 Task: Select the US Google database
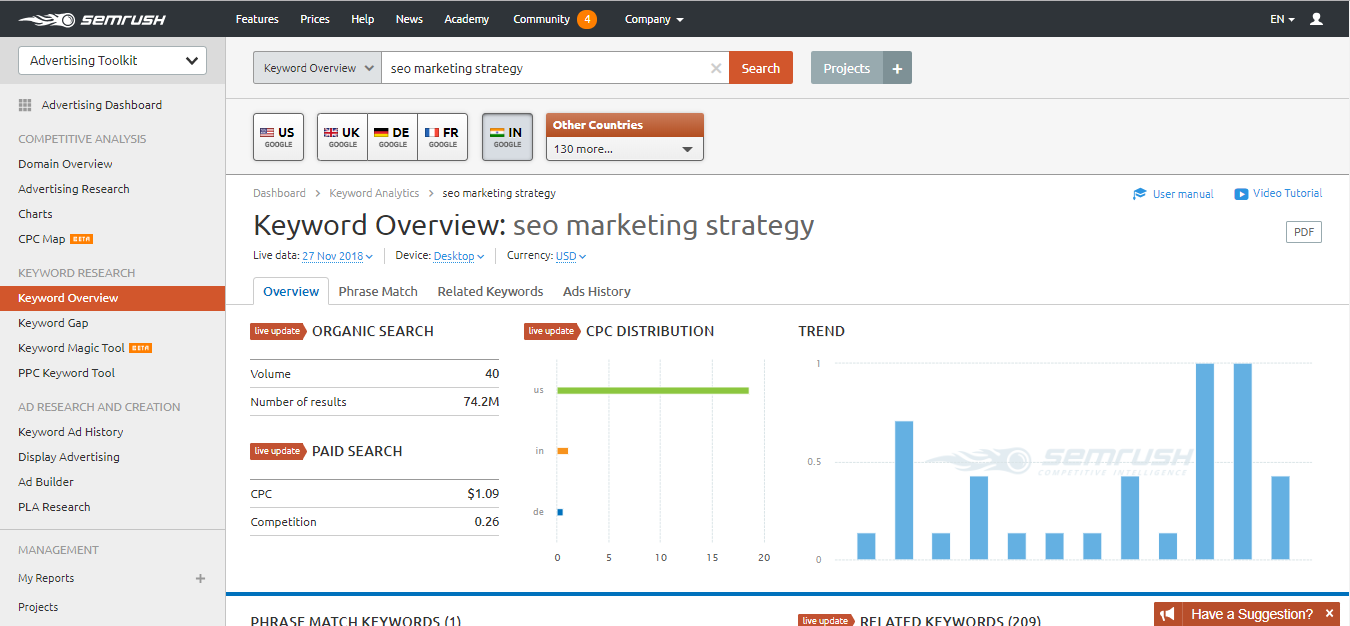[278, 137]
